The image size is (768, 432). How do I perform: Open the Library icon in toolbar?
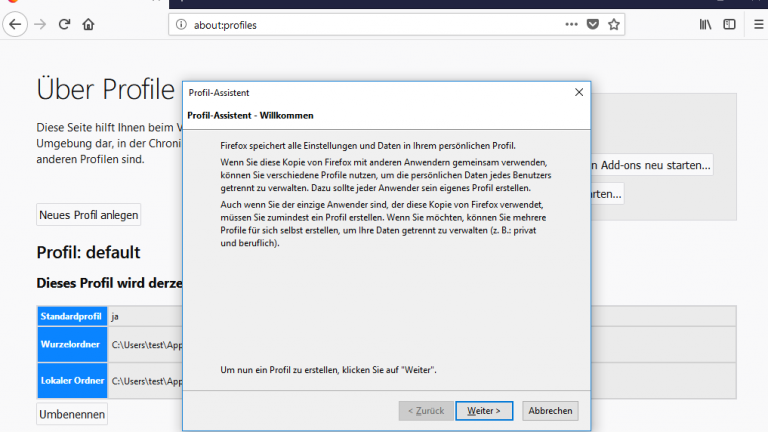[705, 24]
